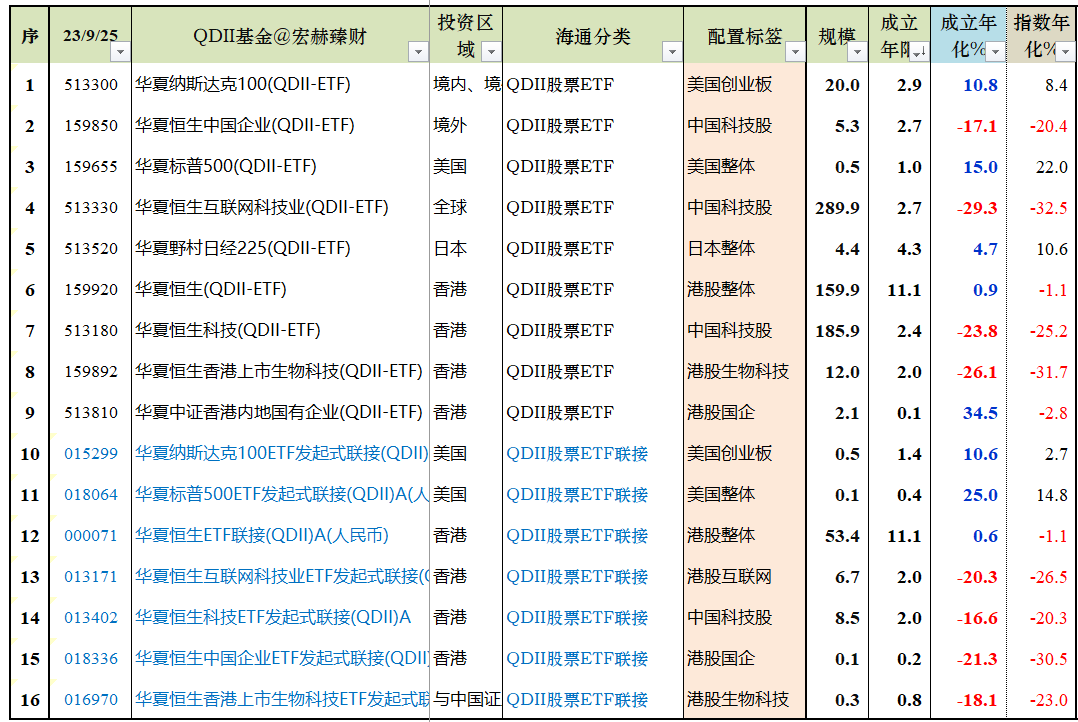
Task: Open the QDII基金@宏赫臻财 column filter dropdown
Action: pyautogui.click(x=418, y=52)
